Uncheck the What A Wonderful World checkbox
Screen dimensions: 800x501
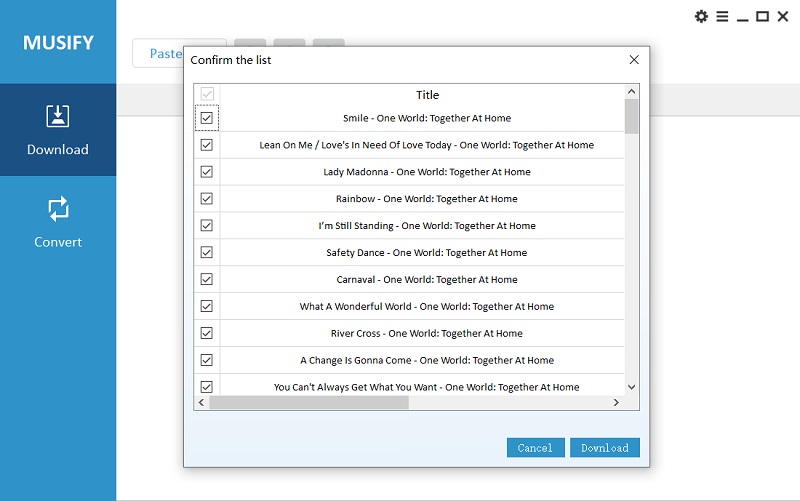coord(207,306)
